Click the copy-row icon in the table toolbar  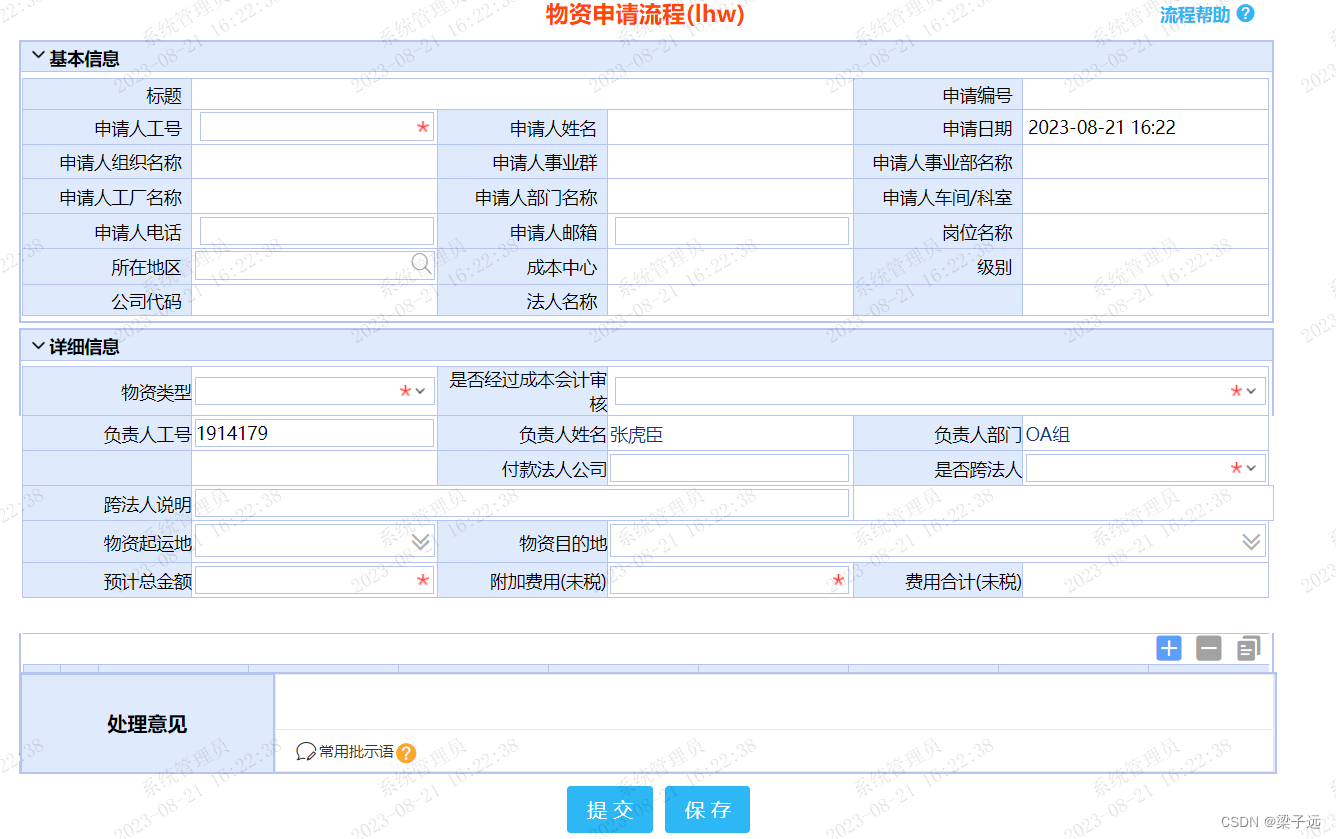(1248, 648)
